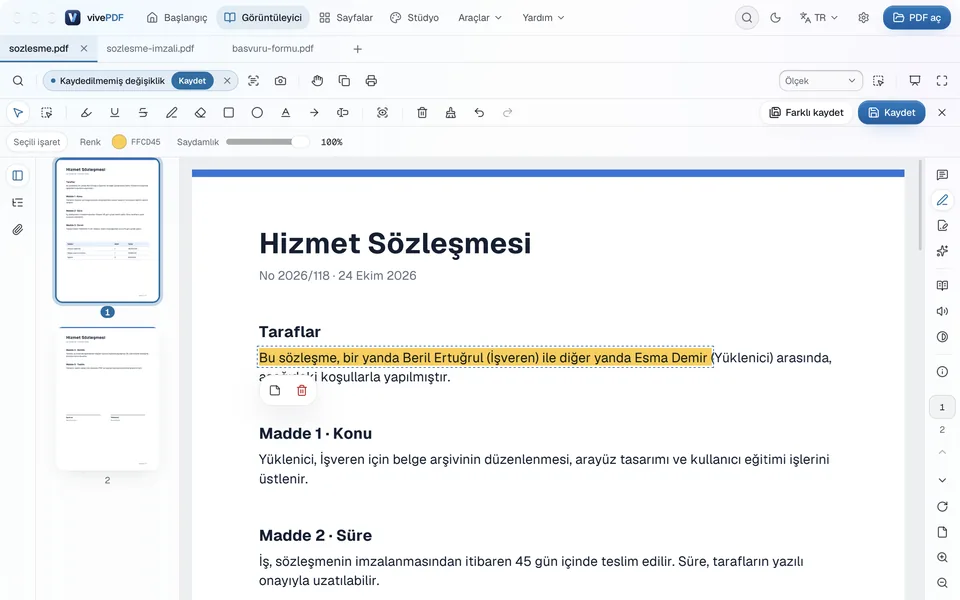Select the freehand pen tool
960x600 pixels.
tap(171, 113)
